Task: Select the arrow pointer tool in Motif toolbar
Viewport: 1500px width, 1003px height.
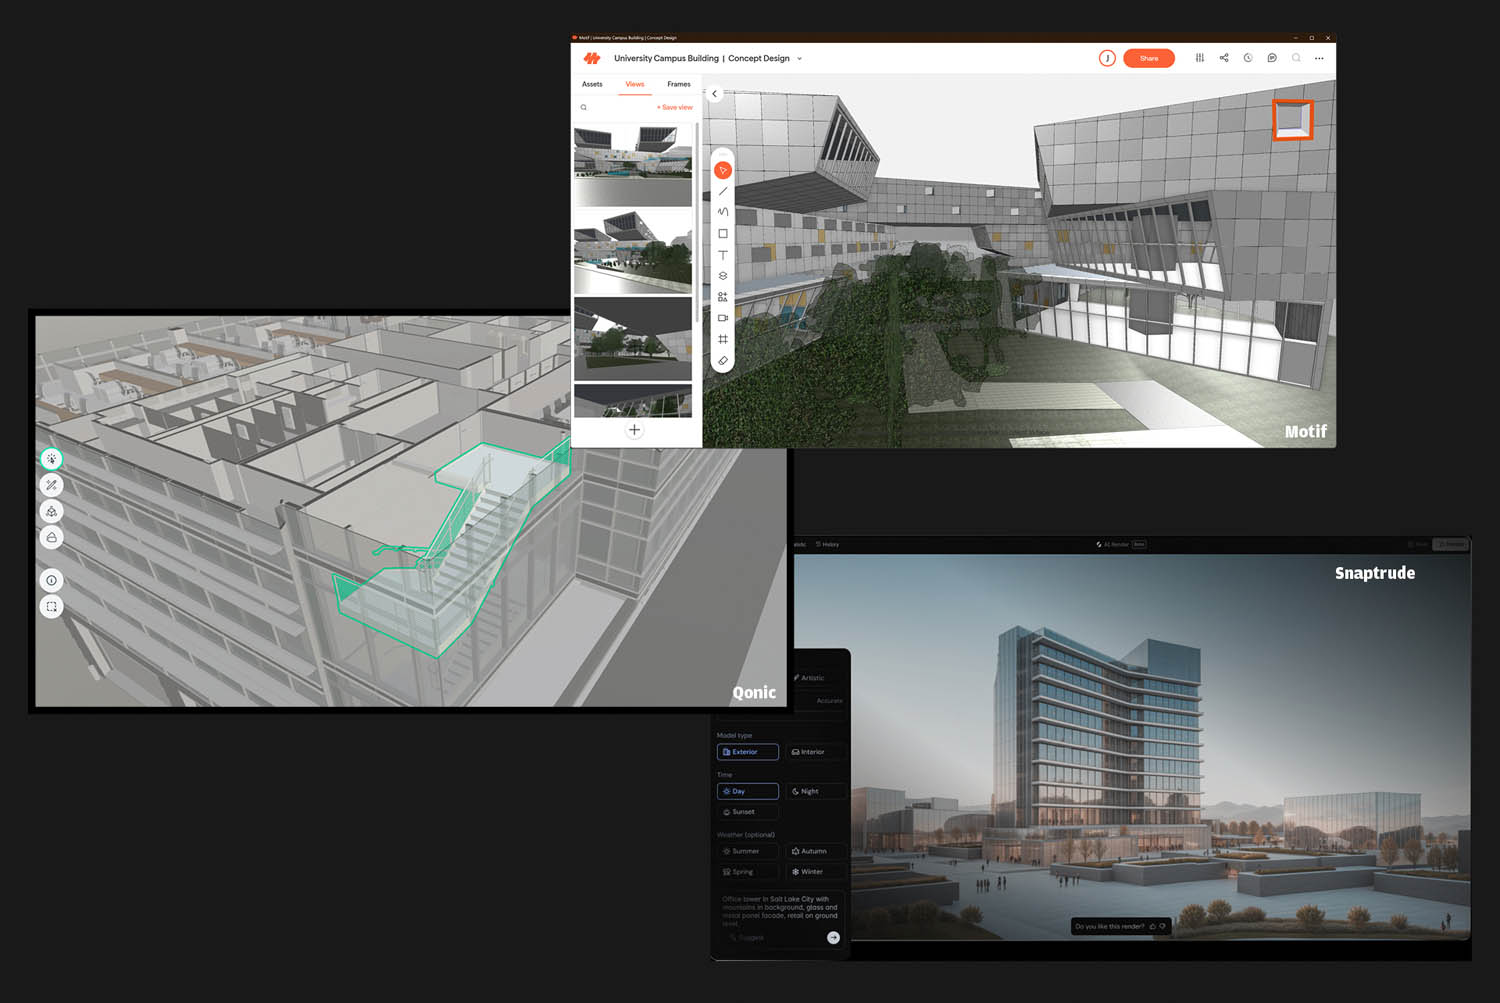Action: 723,170
